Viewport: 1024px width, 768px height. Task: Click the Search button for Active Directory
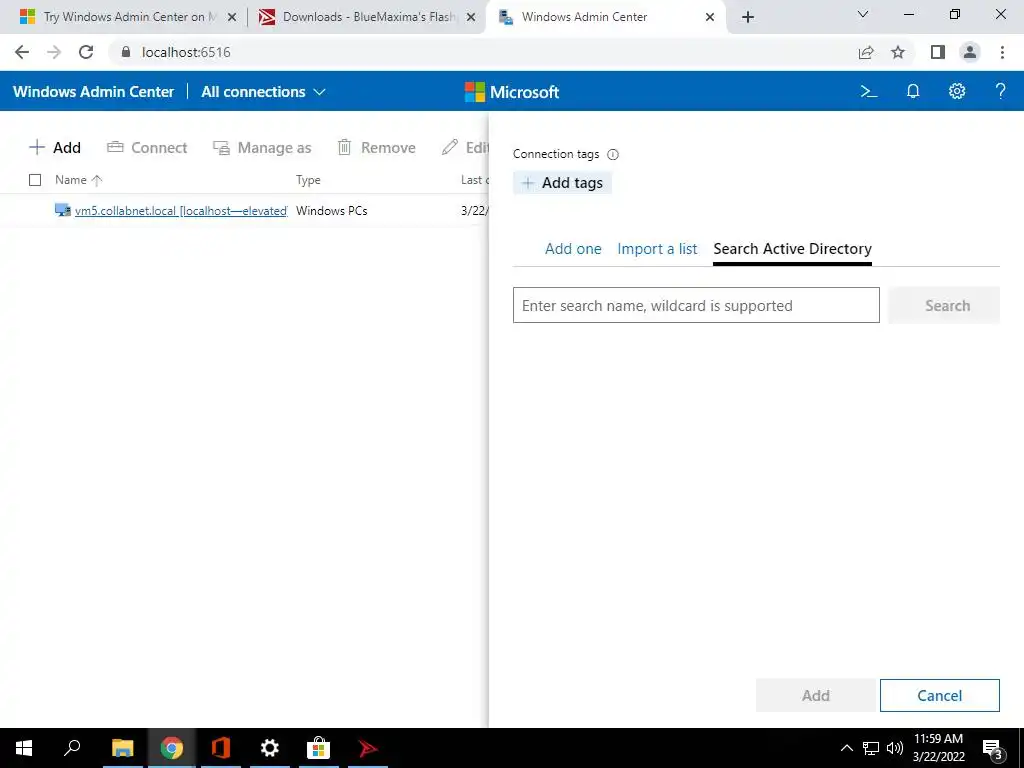pos(944,306)
